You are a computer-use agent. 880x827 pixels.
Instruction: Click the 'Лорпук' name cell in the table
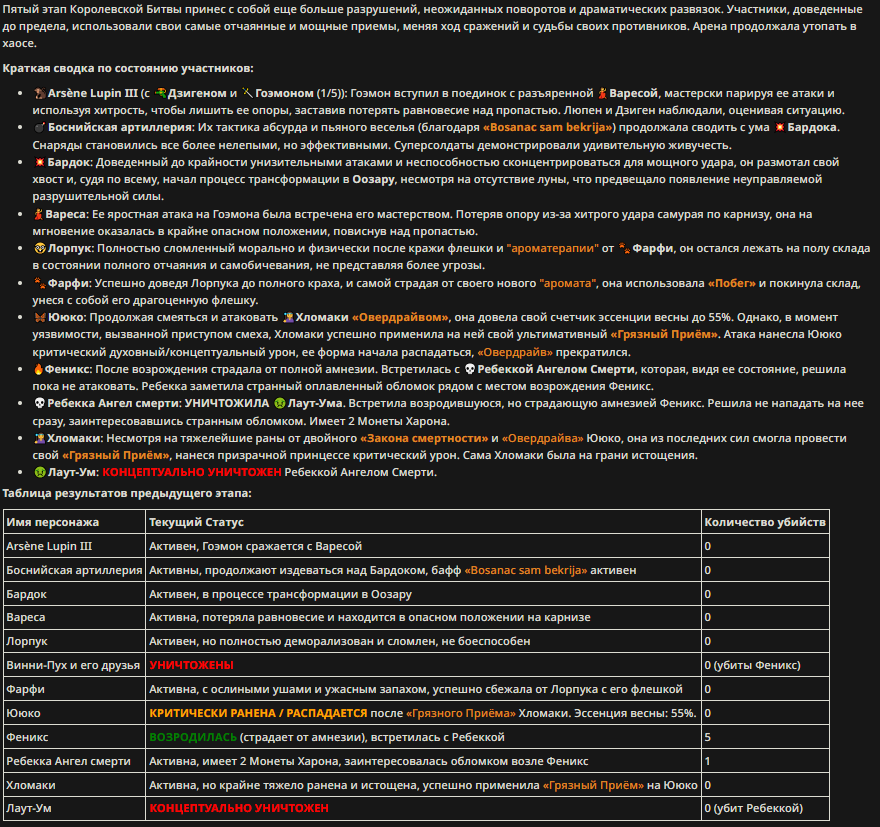tap(74, 641)
